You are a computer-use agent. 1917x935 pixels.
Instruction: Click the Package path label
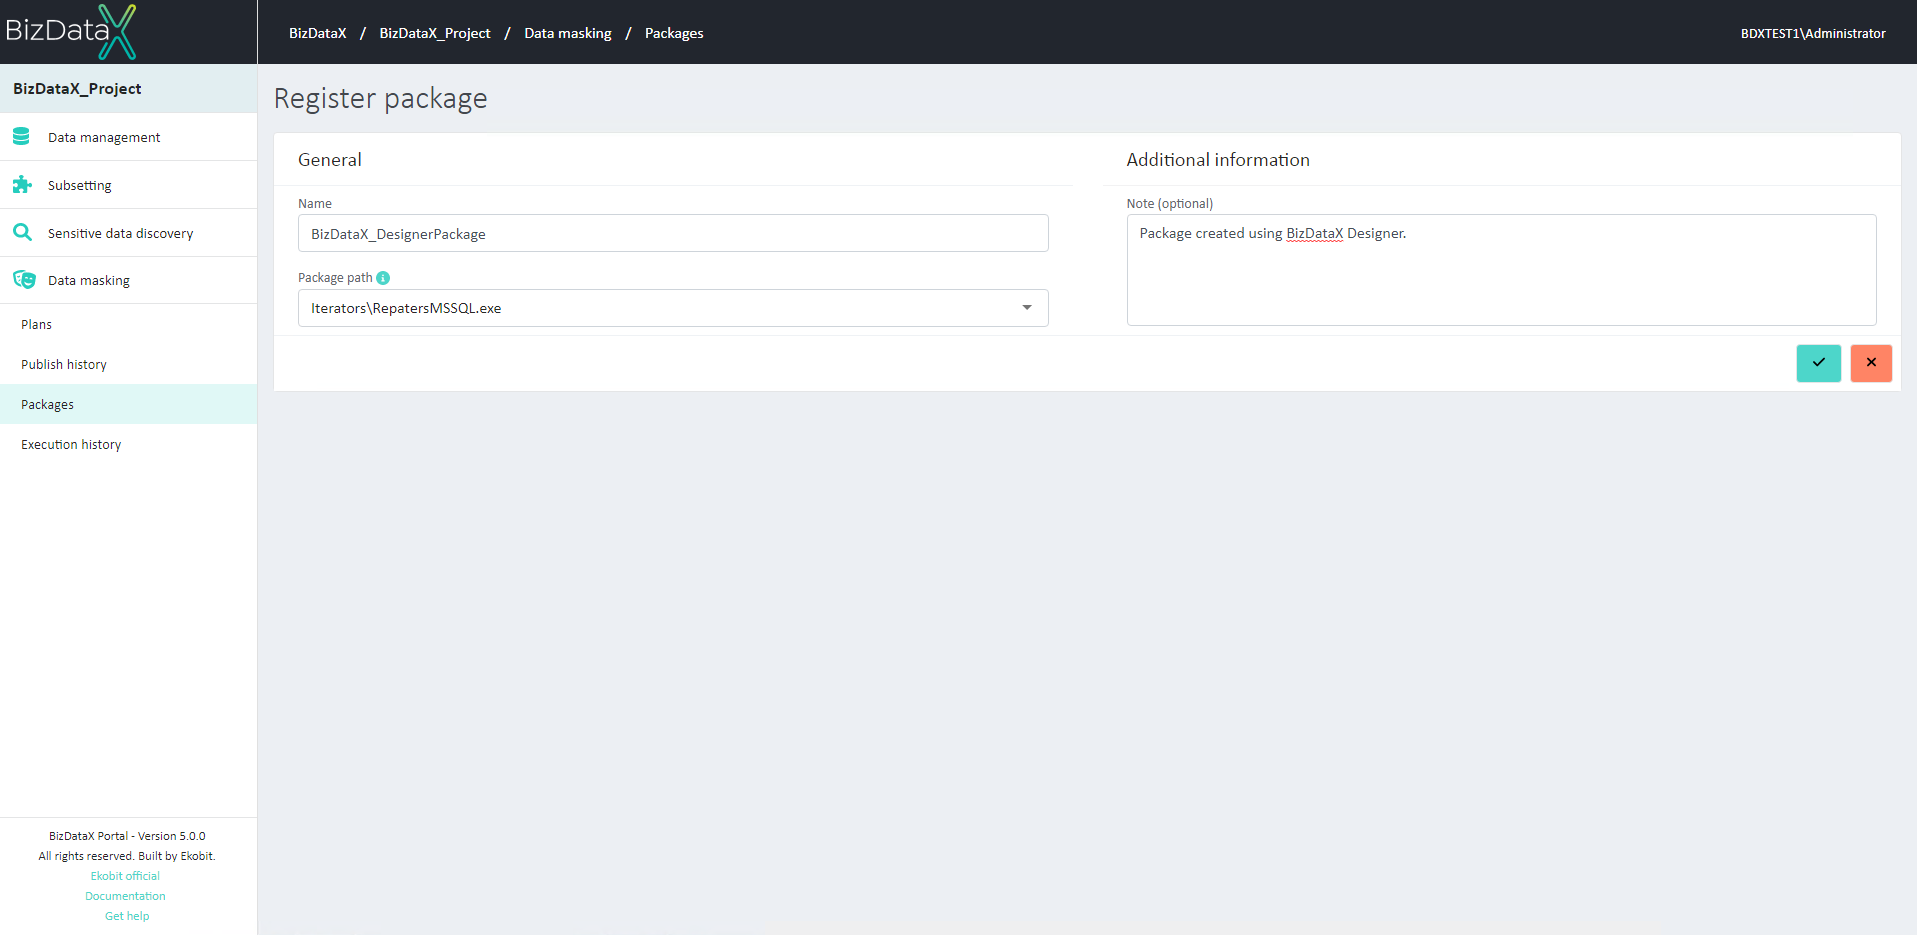click(x=335, y=278)
